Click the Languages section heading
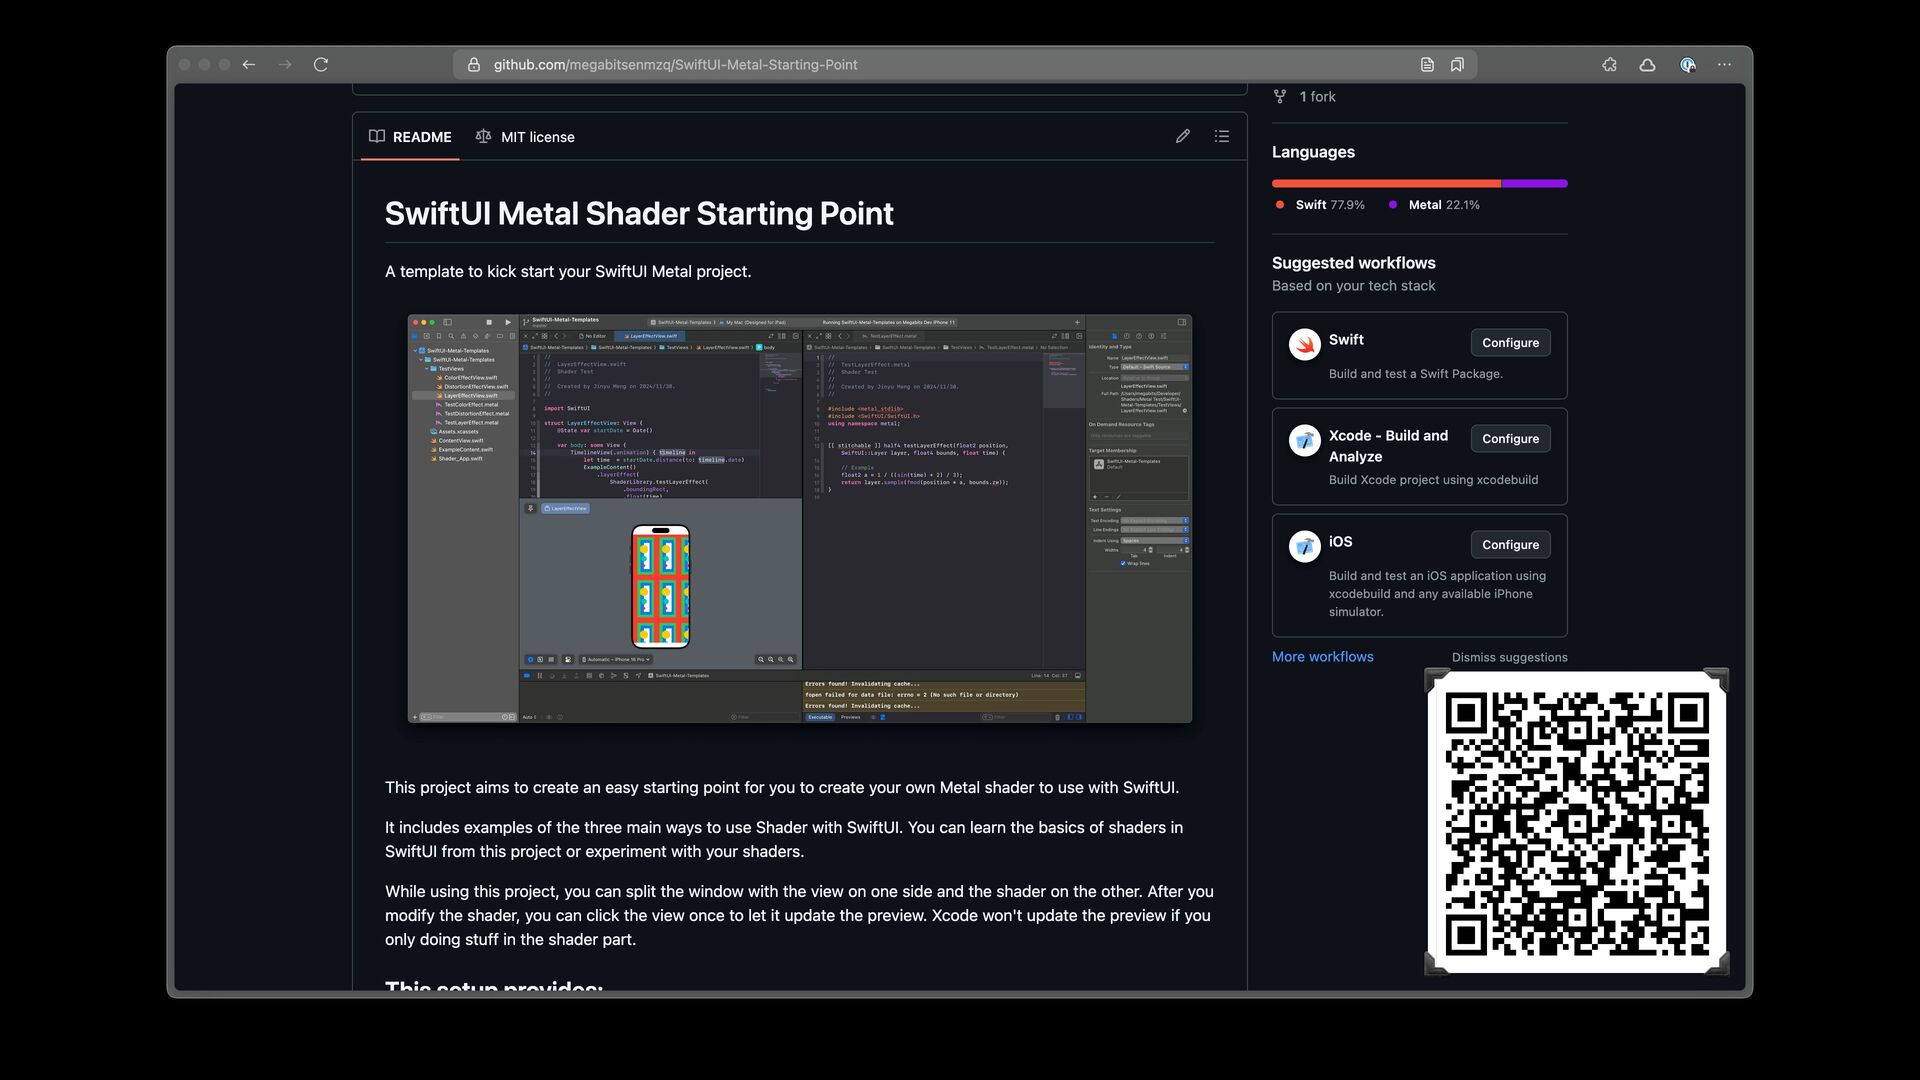Screen dimensions: 1920x1080 tap(1313, 152)
